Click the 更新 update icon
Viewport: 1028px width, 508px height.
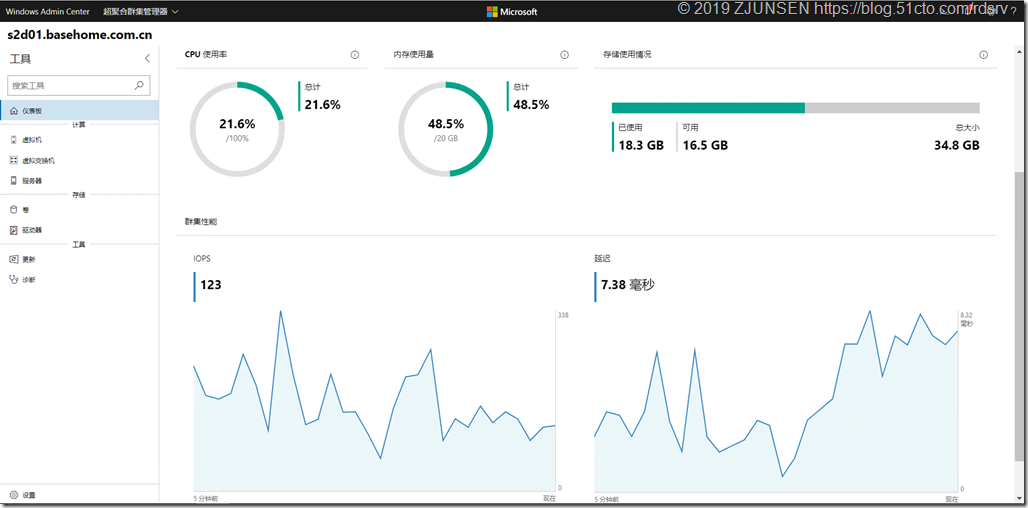14,259
